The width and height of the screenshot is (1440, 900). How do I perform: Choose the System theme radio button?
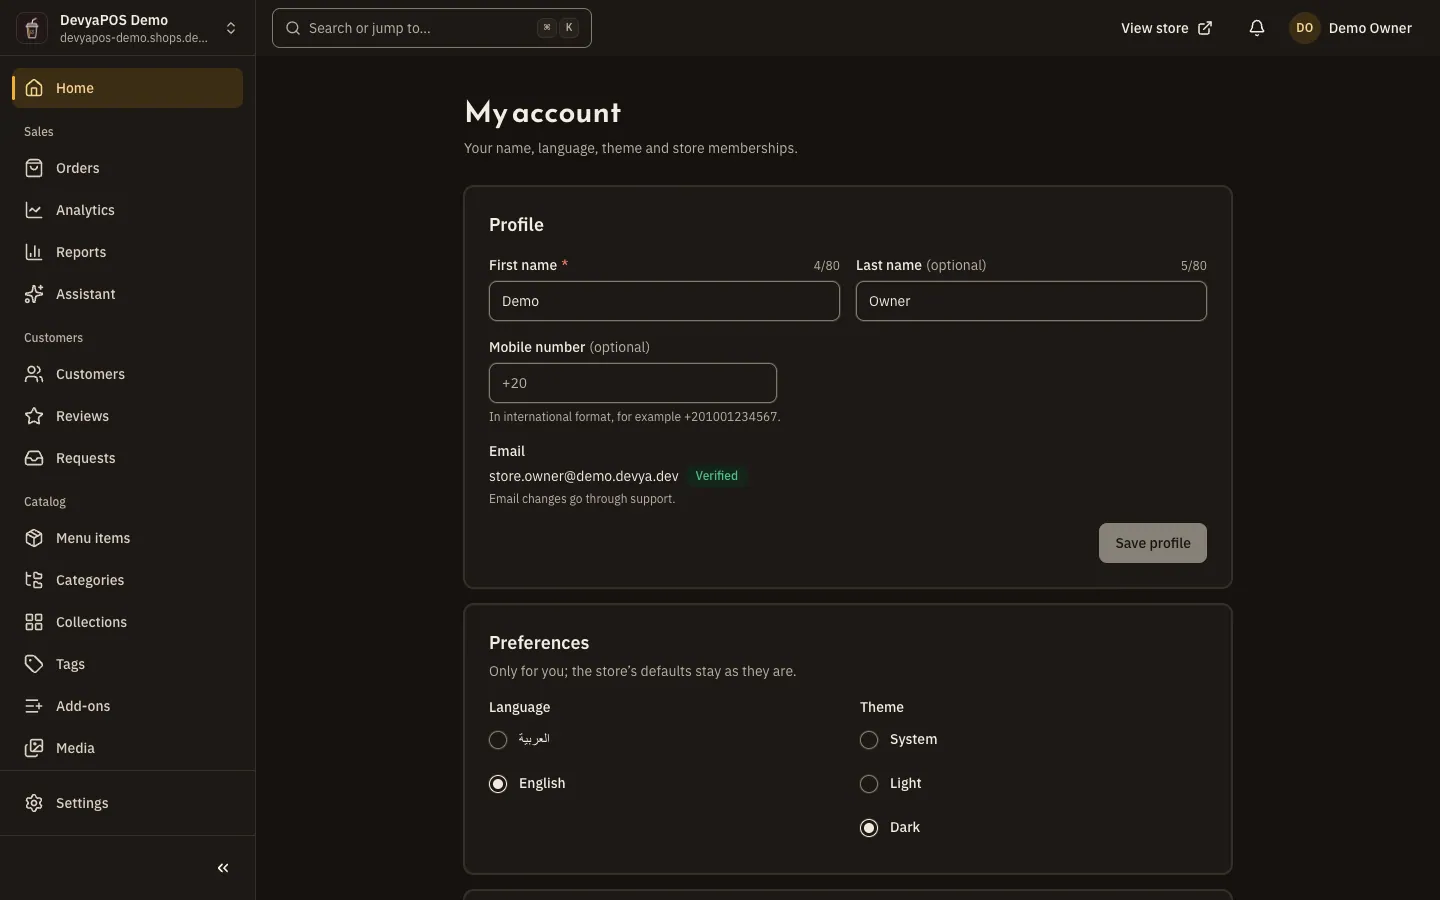click(x=869, y=740)
